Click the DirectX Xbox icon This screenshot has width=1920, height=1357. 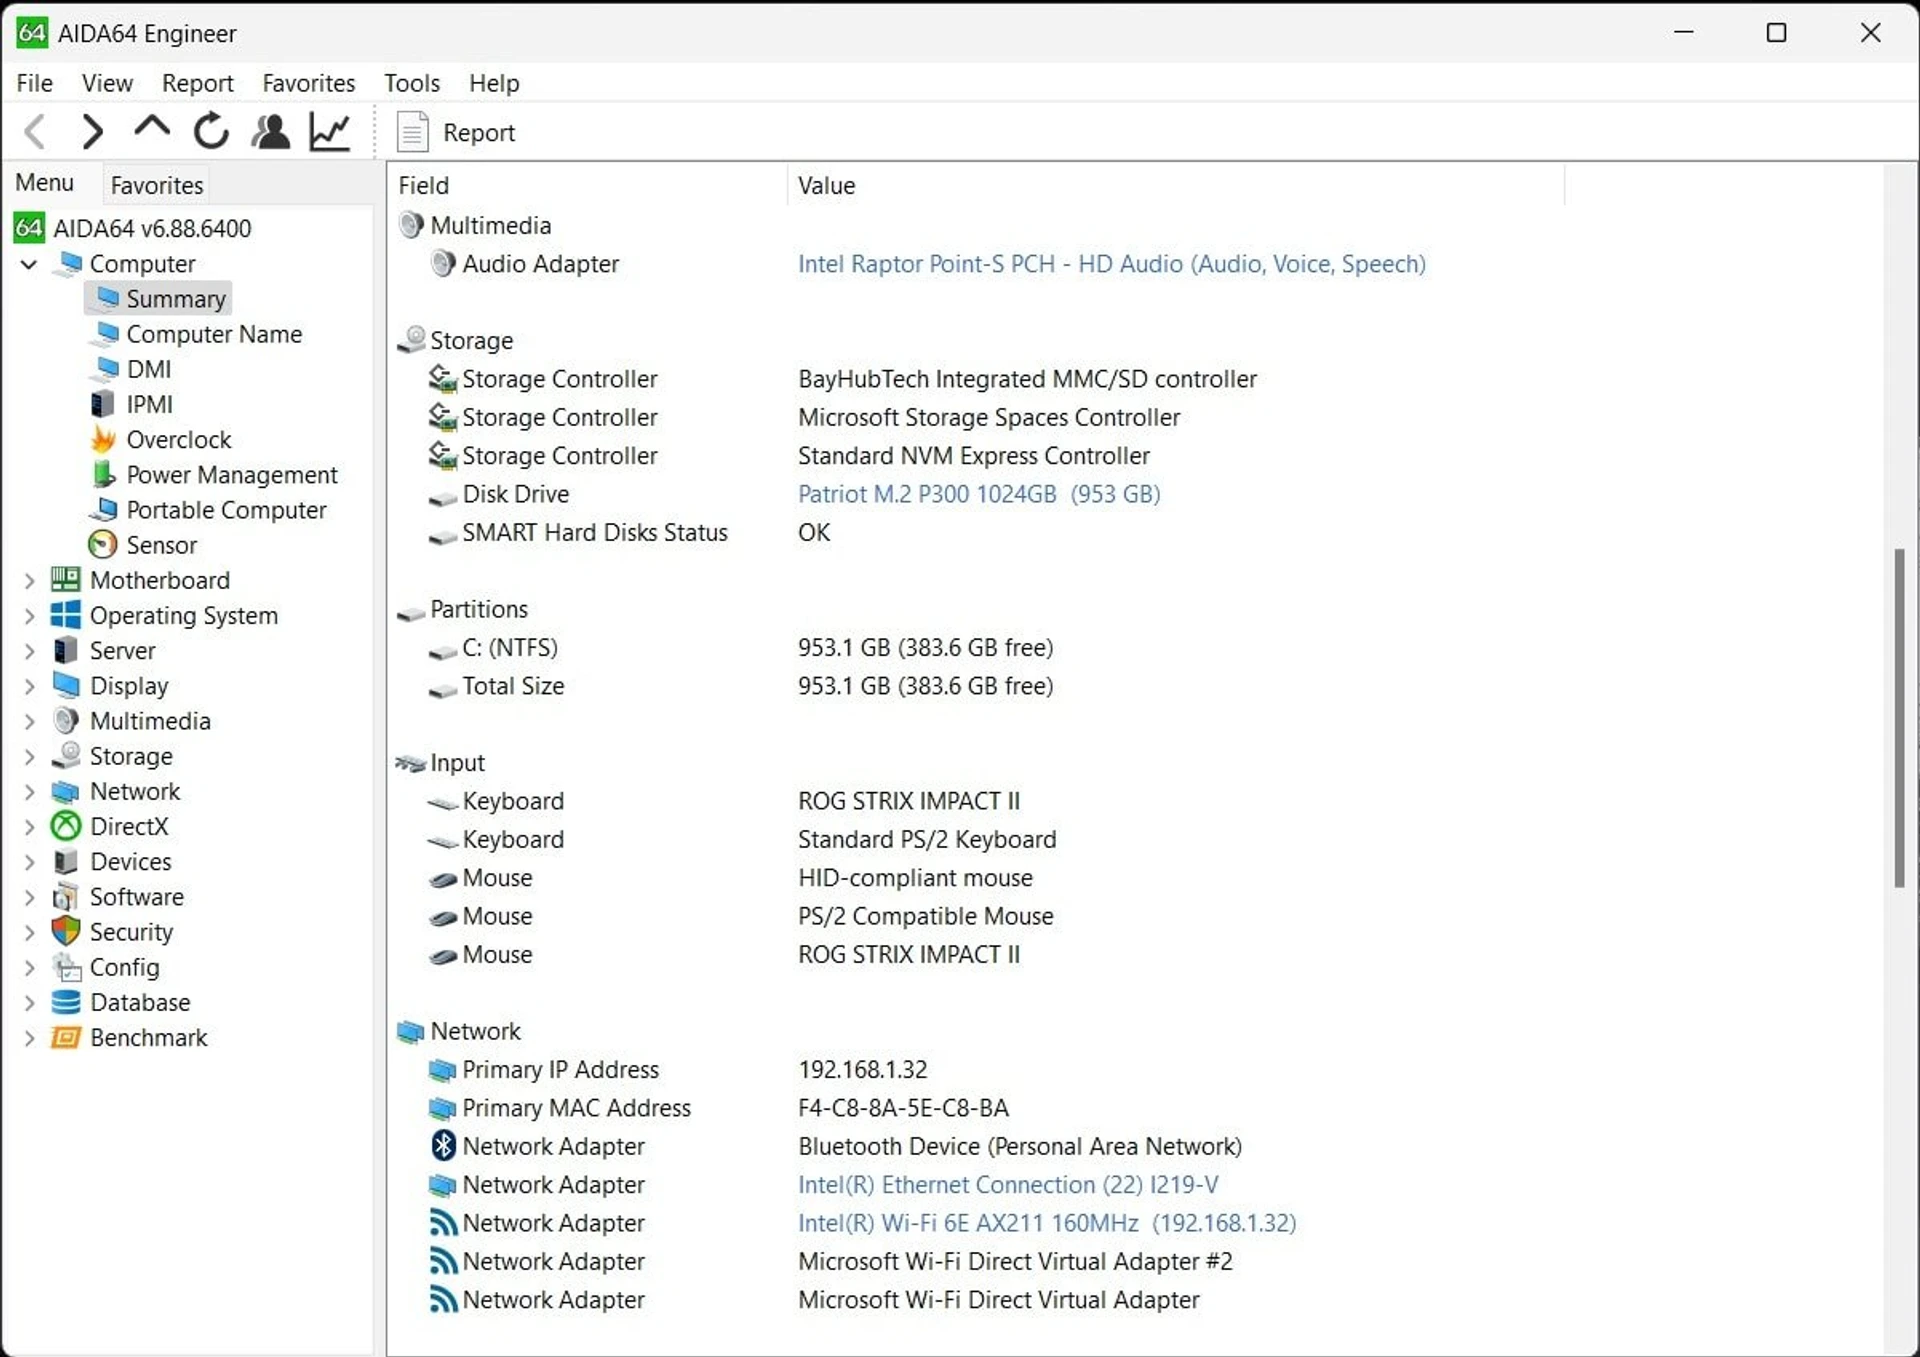pos(66,826)
